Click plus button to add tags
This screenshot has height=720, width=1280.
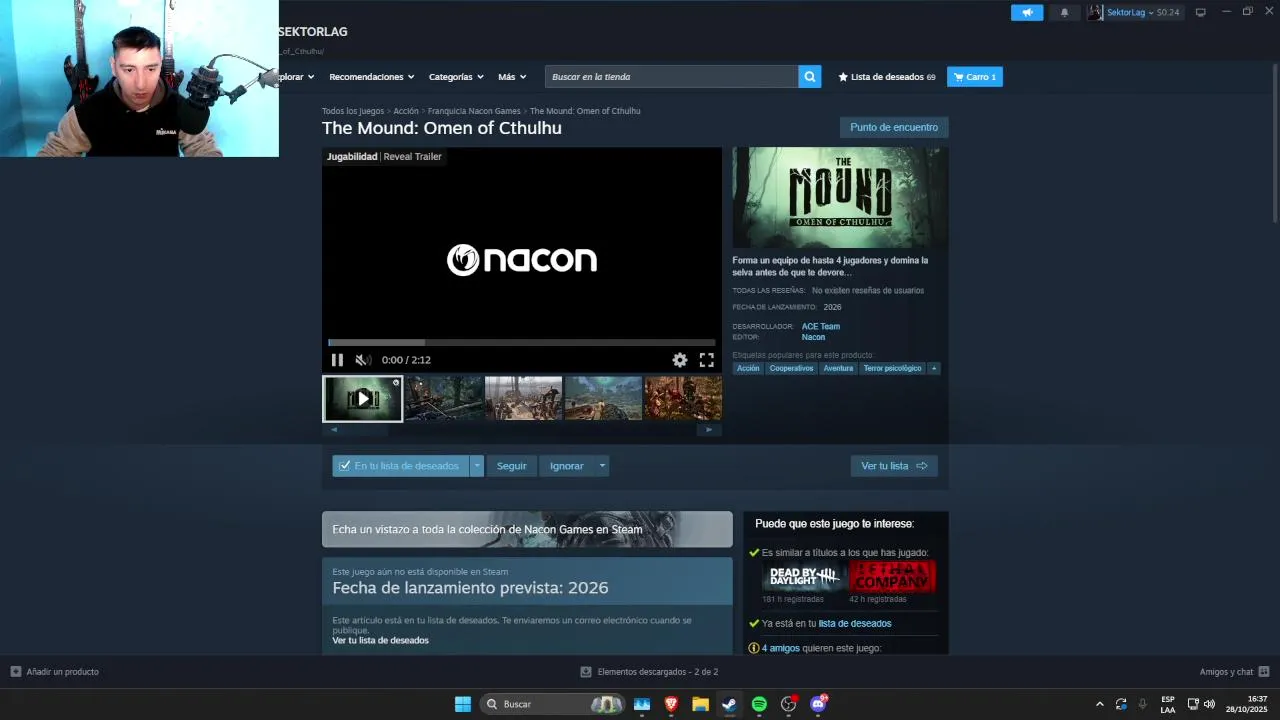click(934, 368)
